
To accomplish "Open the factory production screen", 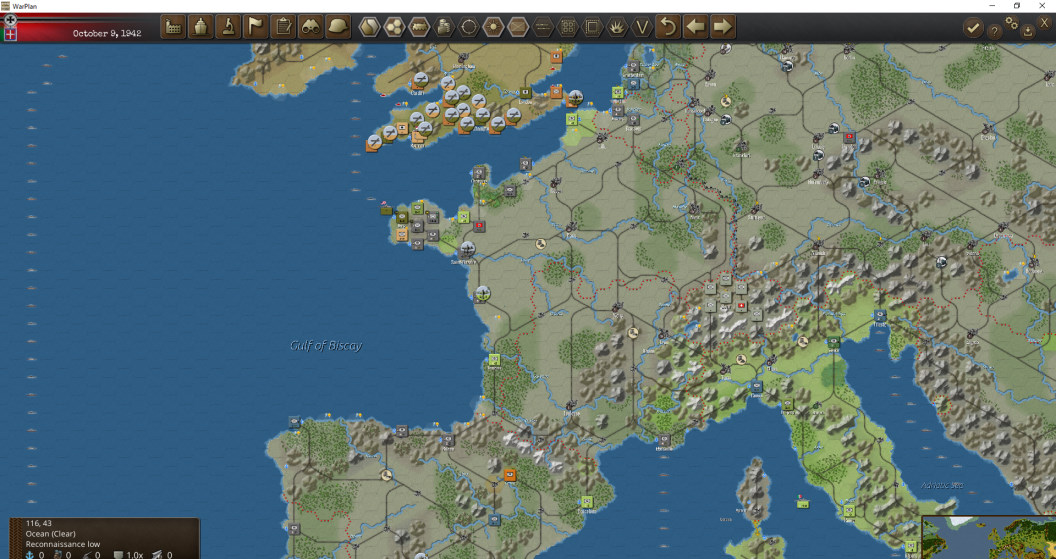I will click(173, 27).
